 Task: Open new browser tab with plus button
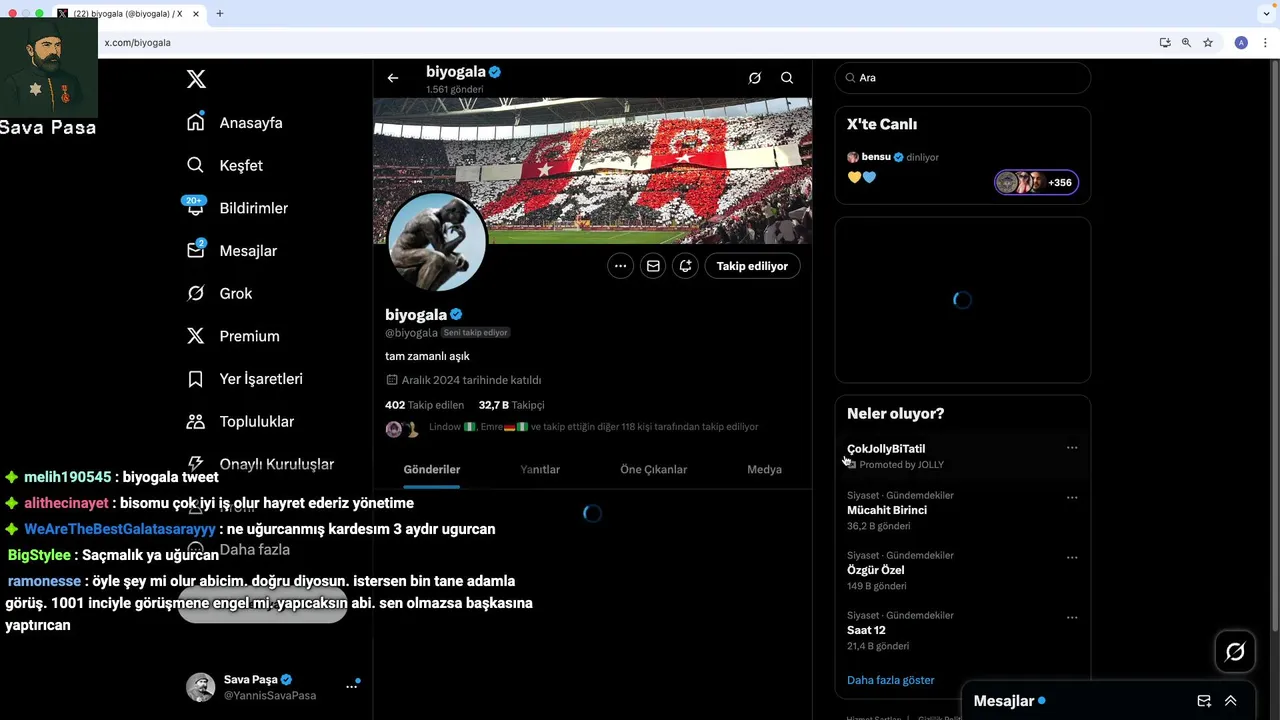coord(220,13)
